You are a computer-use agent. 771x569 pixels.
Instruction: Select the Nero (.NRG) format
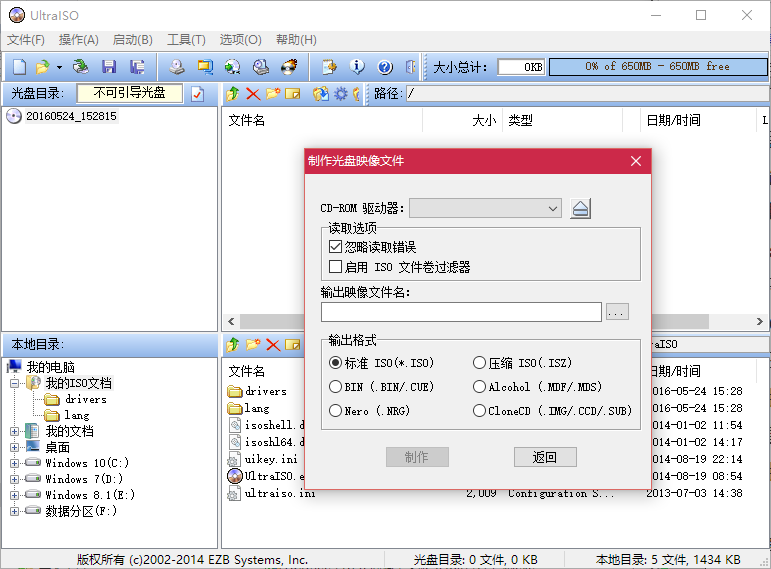(335, 410)
